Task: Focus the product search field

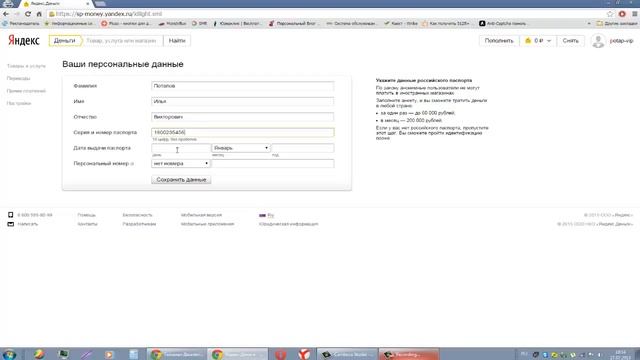Action: point(122,41)
